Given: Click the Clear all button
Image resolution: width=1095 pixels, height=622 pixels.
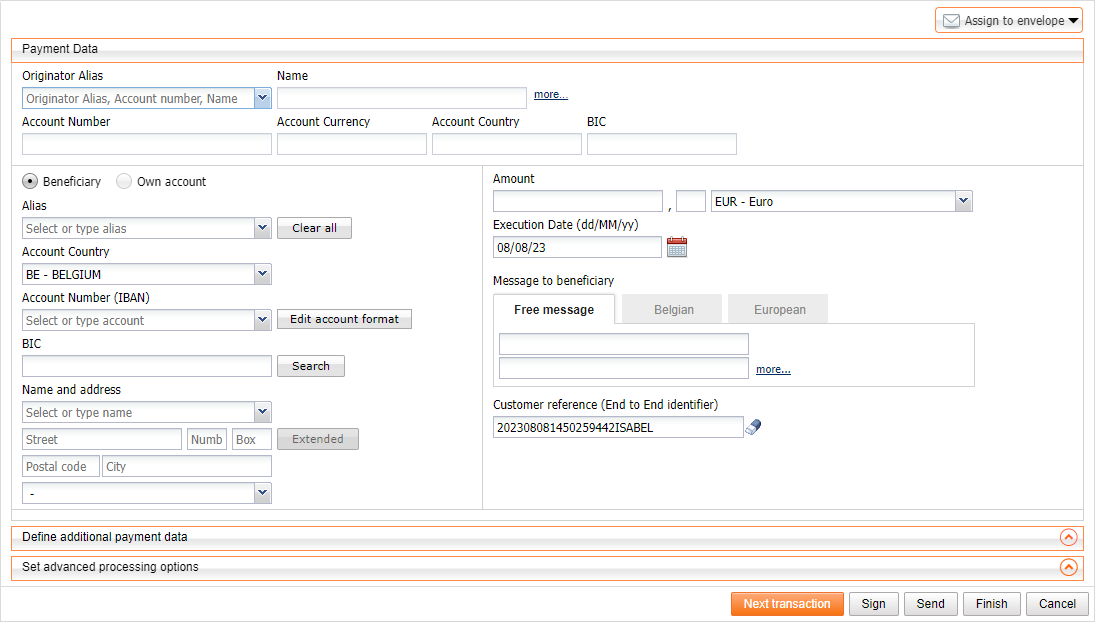Looking at the screenshot, I should coord(314,228).
